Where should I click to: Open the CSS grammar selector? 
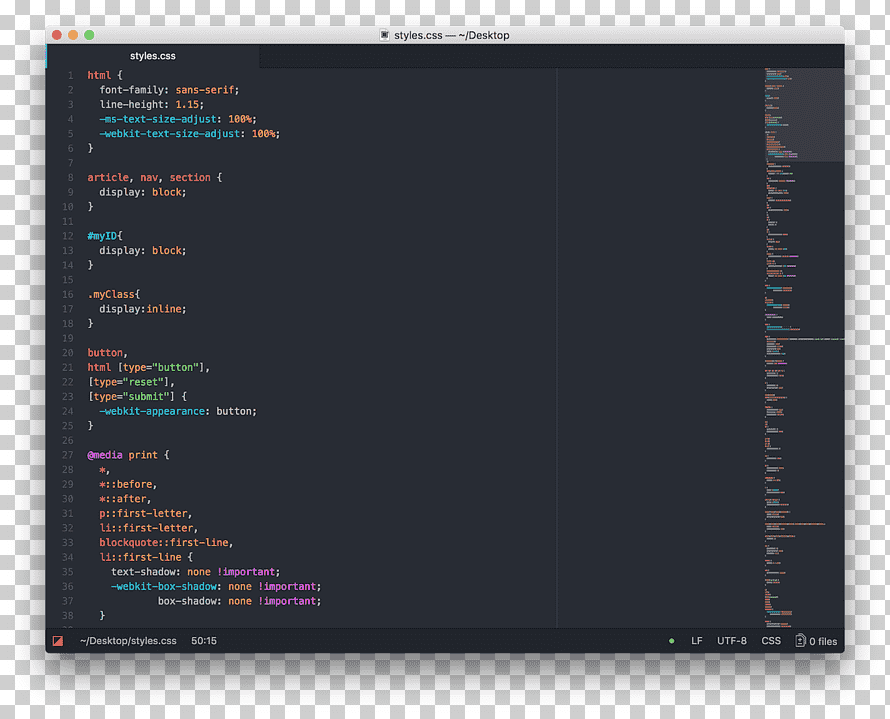pos(771,641)
